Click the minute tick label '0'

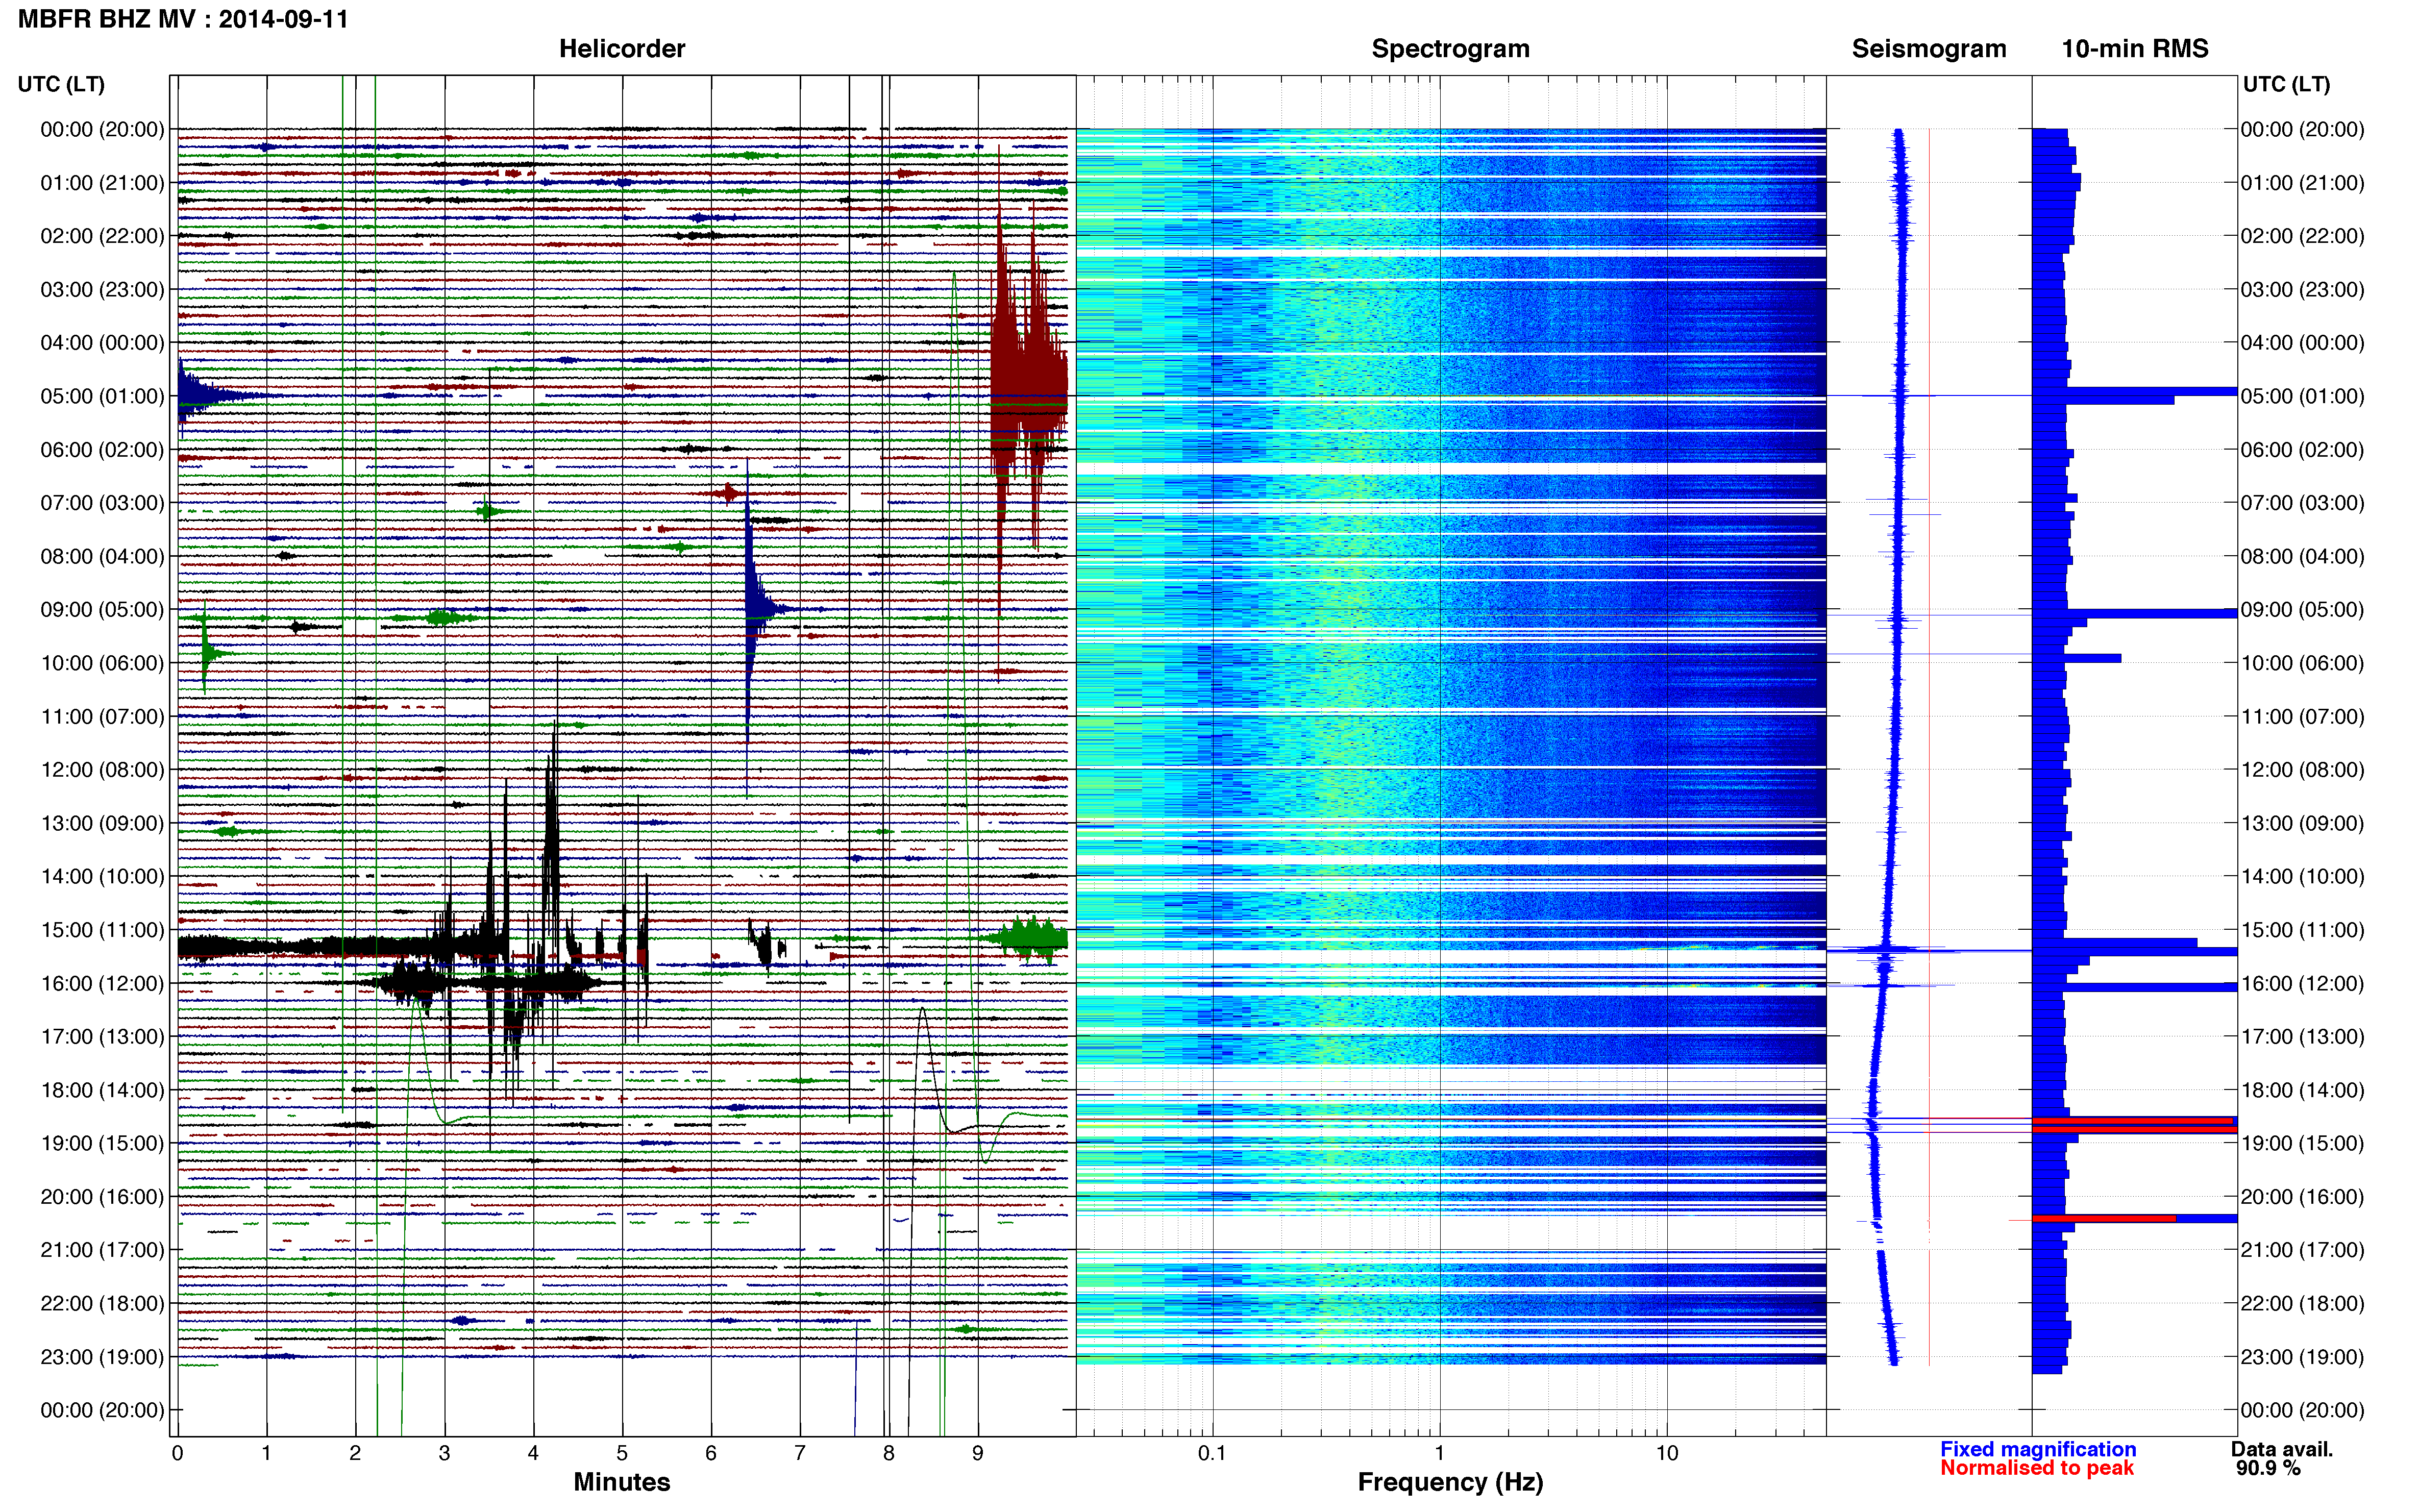pyautogui.click(x=177, y=1453)
